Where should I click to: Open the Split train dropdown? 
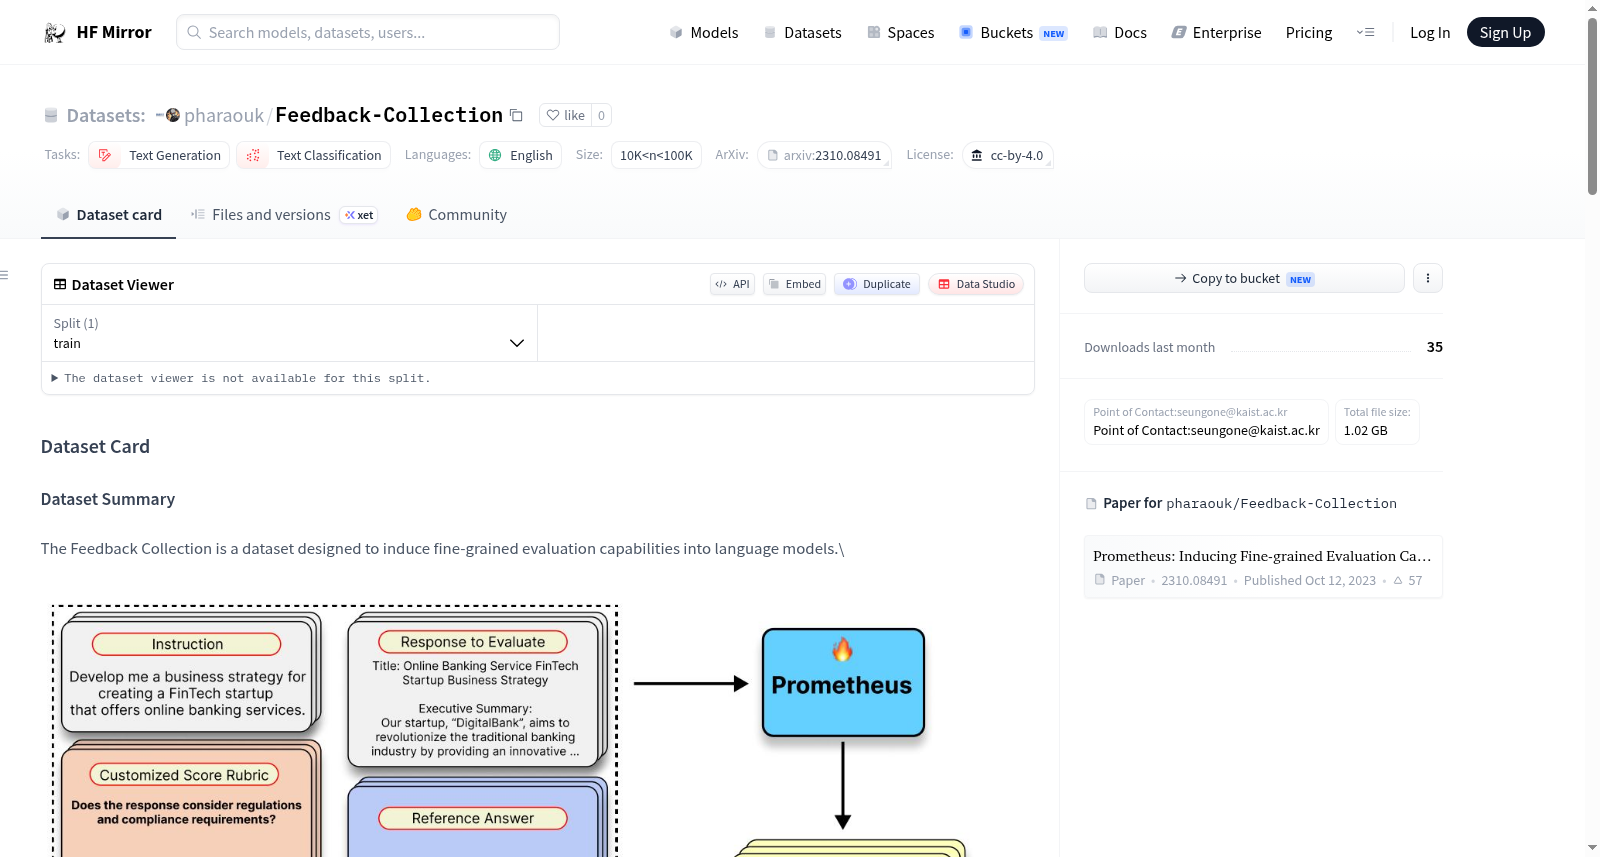pos(289,333)
